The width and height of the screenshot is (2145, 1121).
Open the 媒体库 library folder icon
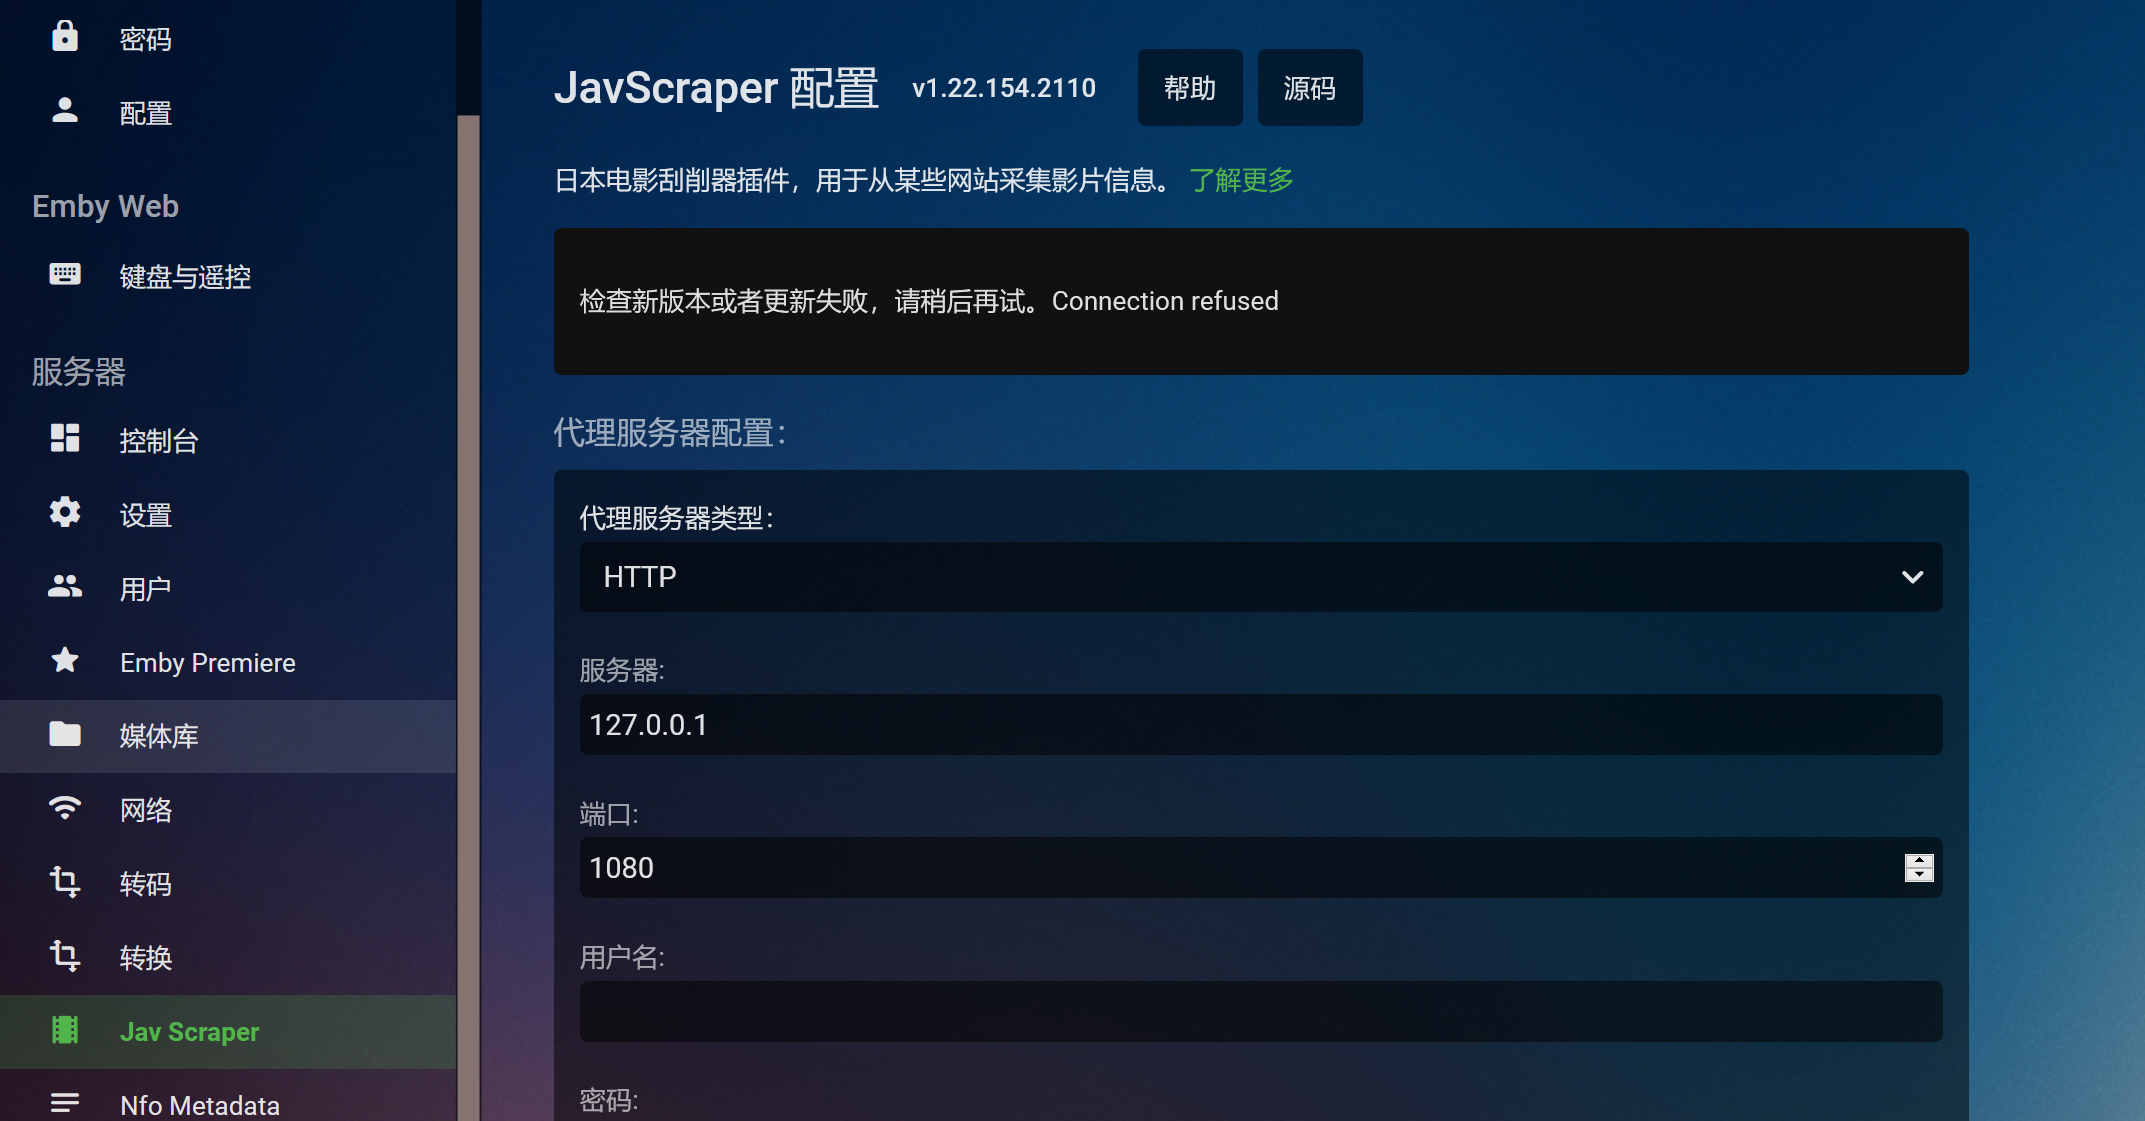(x=64, y=735)
